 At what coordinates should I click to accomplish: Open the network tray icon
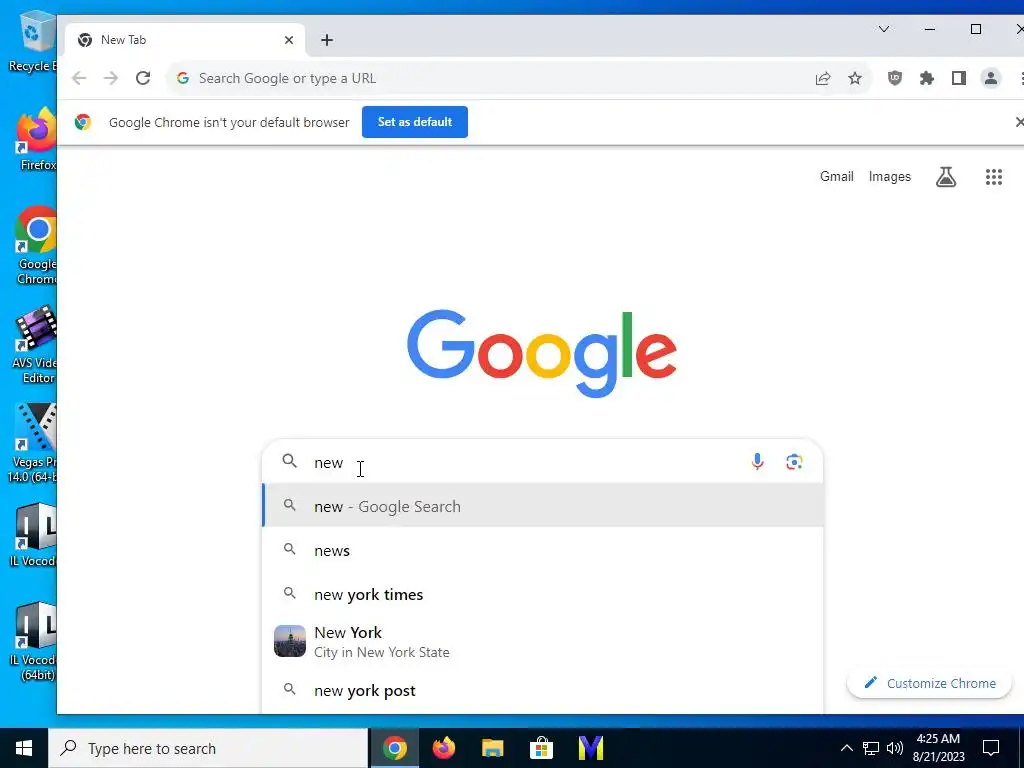point(871,748)
